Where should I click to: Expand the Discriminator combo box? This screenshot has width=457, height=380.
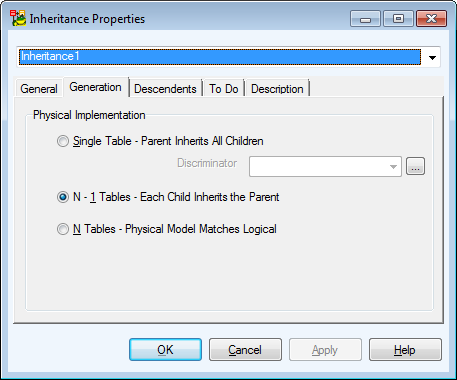(x=393, y=166)
